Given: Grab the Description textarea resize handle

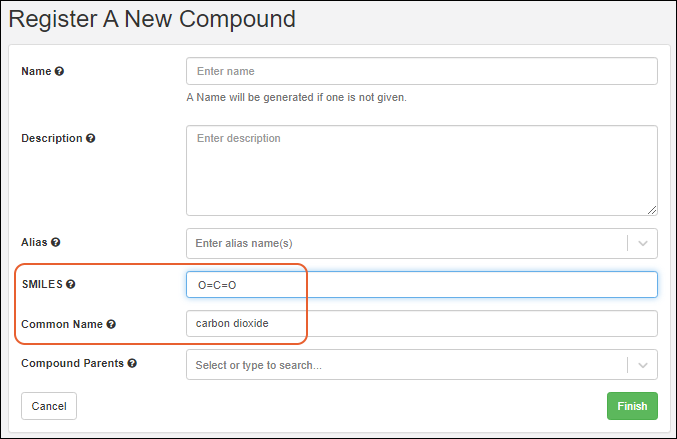Looking at the screenshot, I should point(652,210).
